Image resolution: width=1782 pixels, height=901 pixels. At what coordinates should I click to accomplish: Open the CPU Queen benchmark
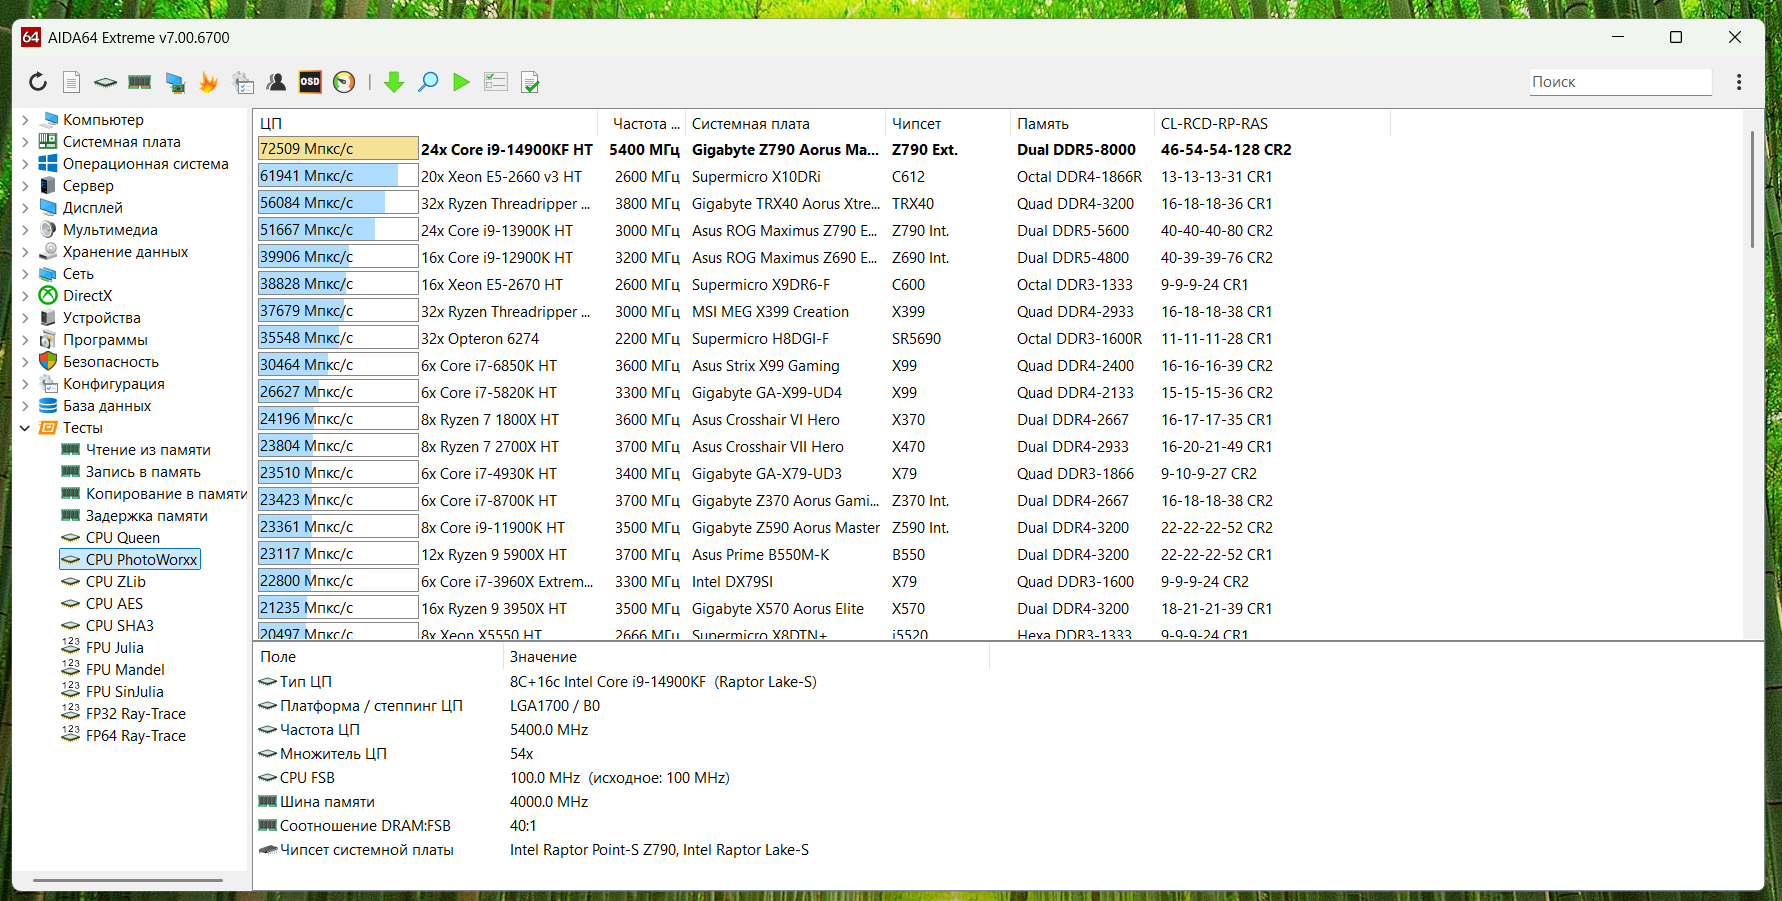(x=122, y=538)
